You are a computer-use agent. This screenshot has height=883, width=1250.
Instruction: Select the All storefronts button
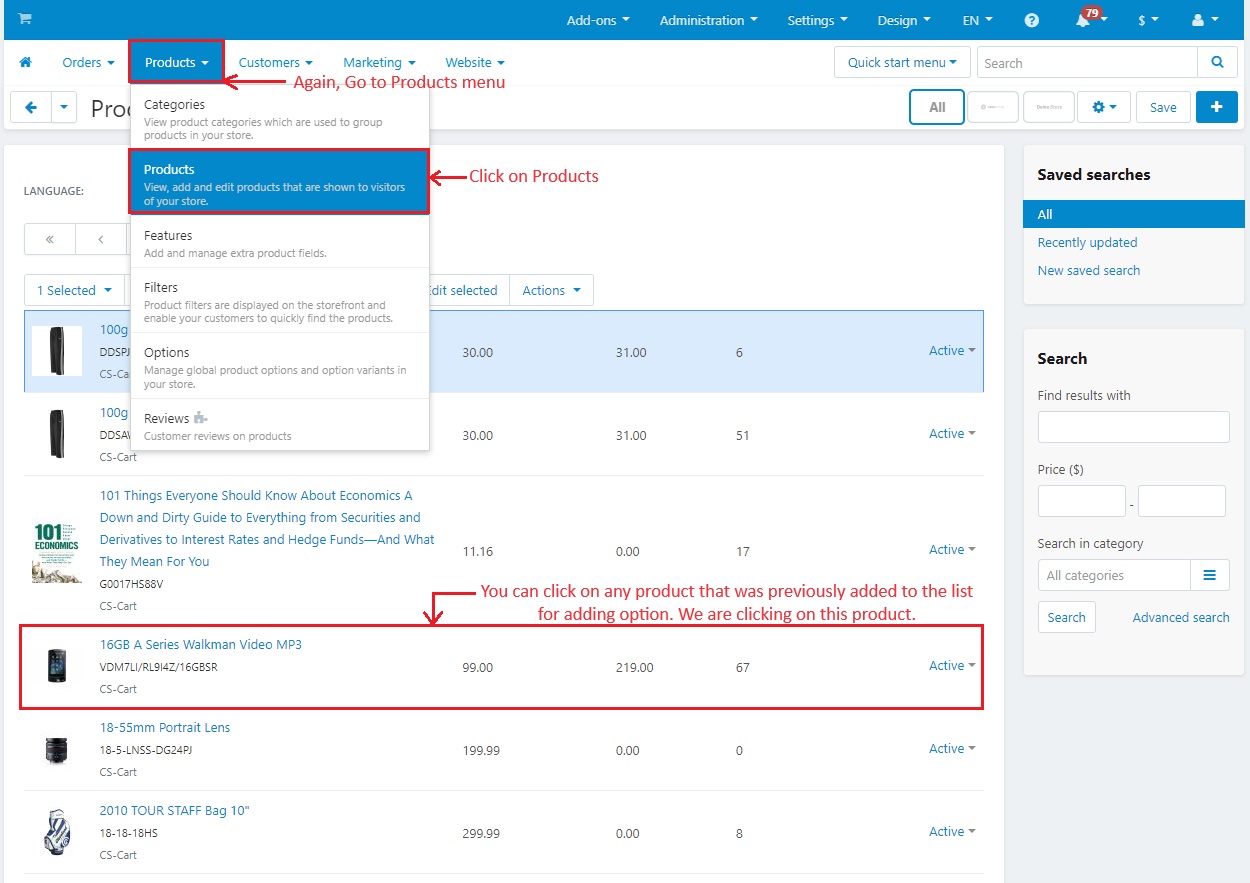pos(937,107)
